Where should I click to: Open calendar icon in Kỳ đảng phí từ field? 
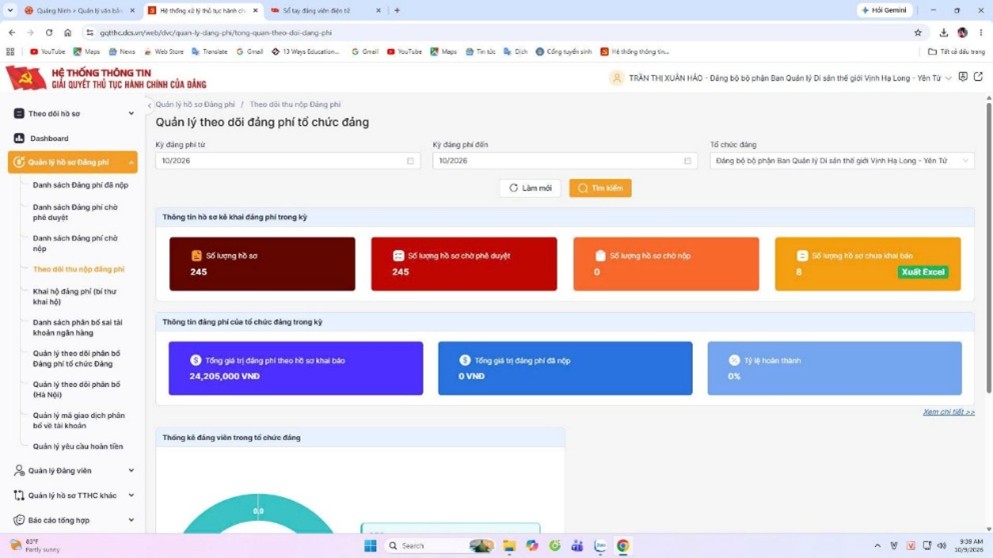point(410,161)
